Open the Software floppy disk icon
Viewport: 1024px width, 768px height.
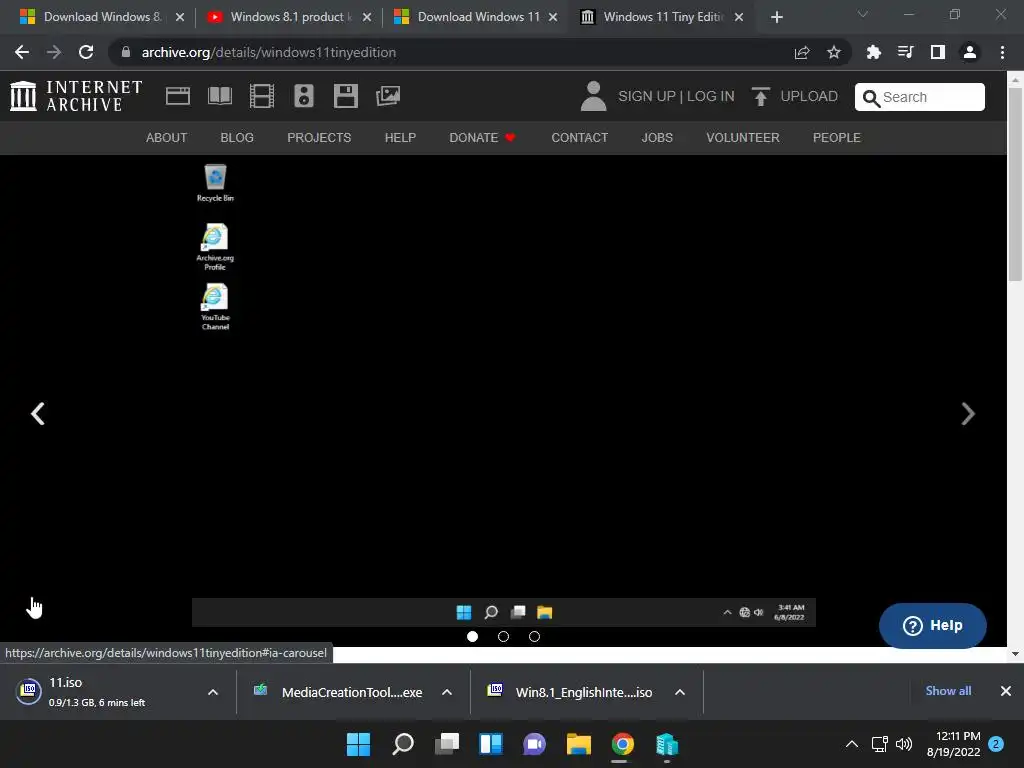(345, 96)
